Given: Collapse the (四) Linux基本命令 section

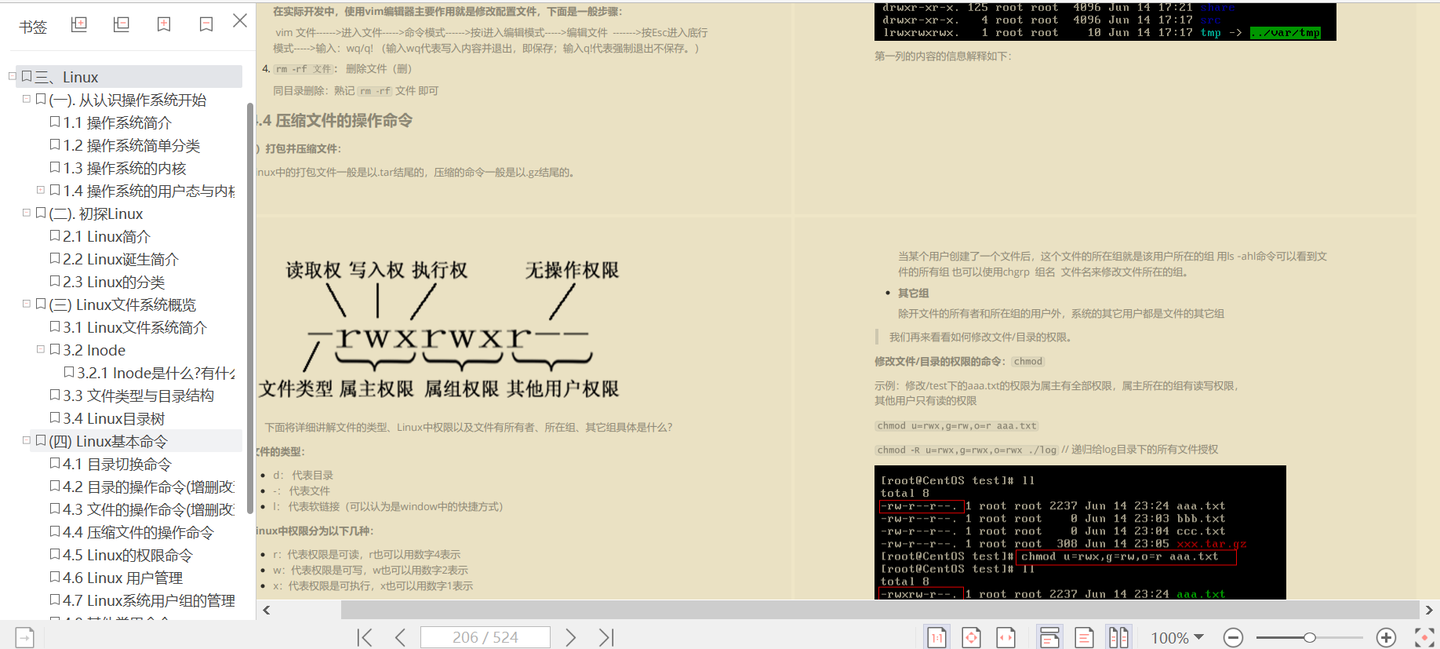Looking at the screenshot, I should (27, 441).
